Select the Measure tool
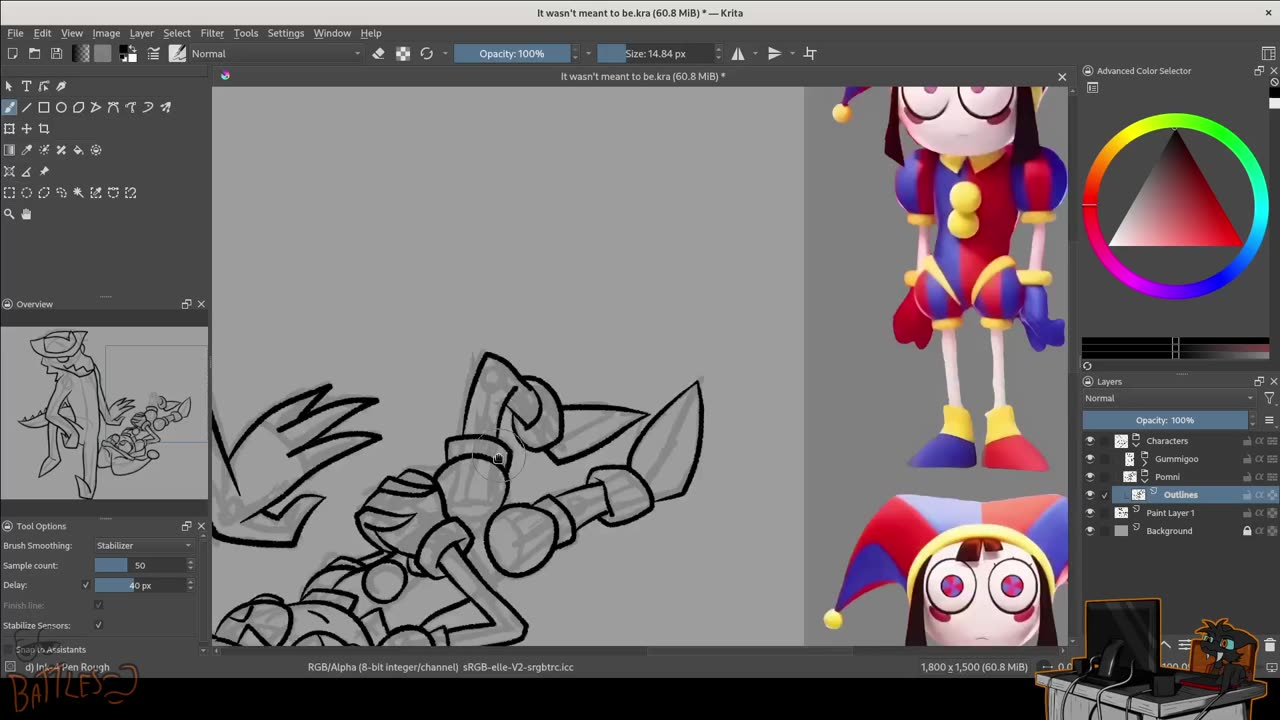Viewport: 1280px width, 720px height. pos(26,171)
